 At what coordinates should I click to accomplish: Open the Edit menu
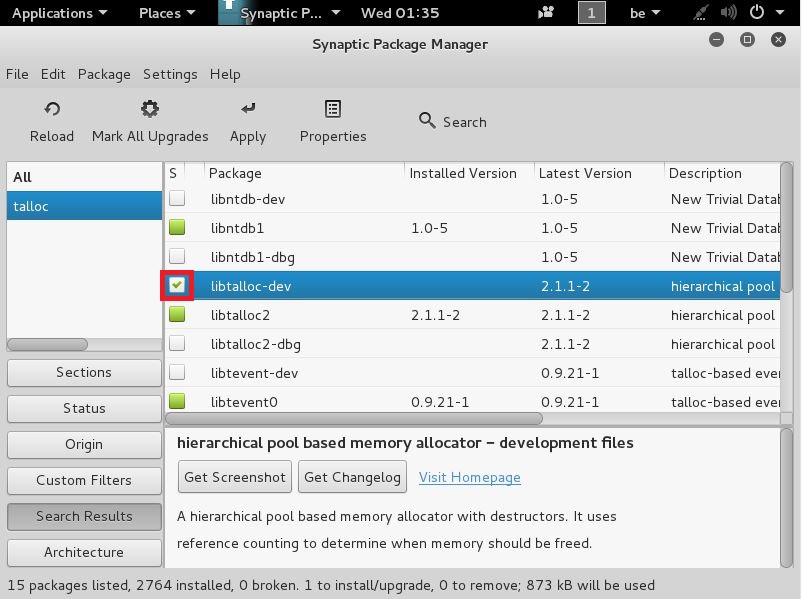pos(53,74)
